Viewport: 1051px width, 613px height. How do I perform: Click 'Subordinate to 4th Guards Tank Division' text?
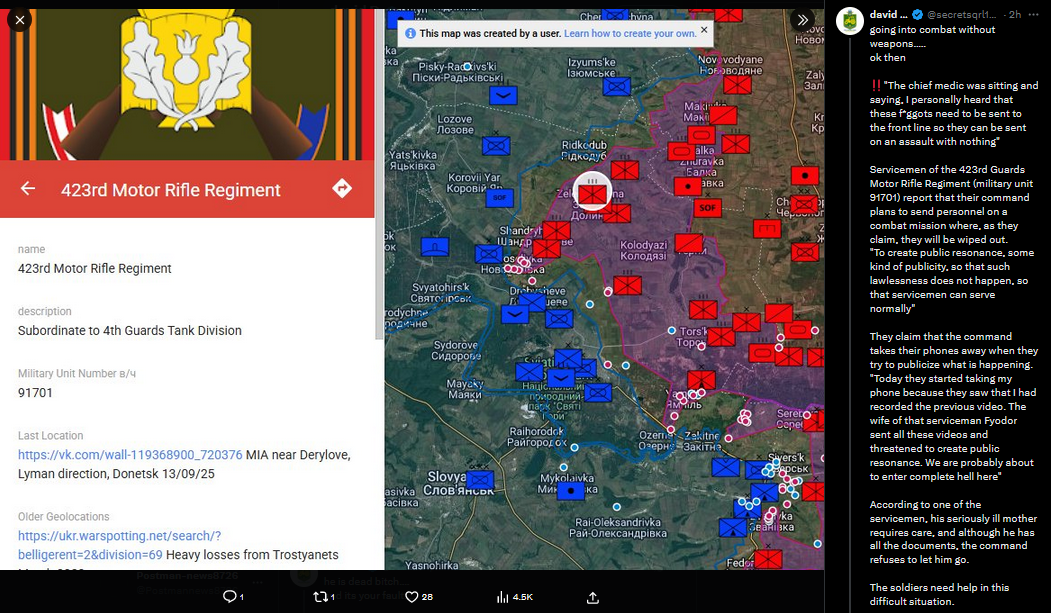pos(130,330)
